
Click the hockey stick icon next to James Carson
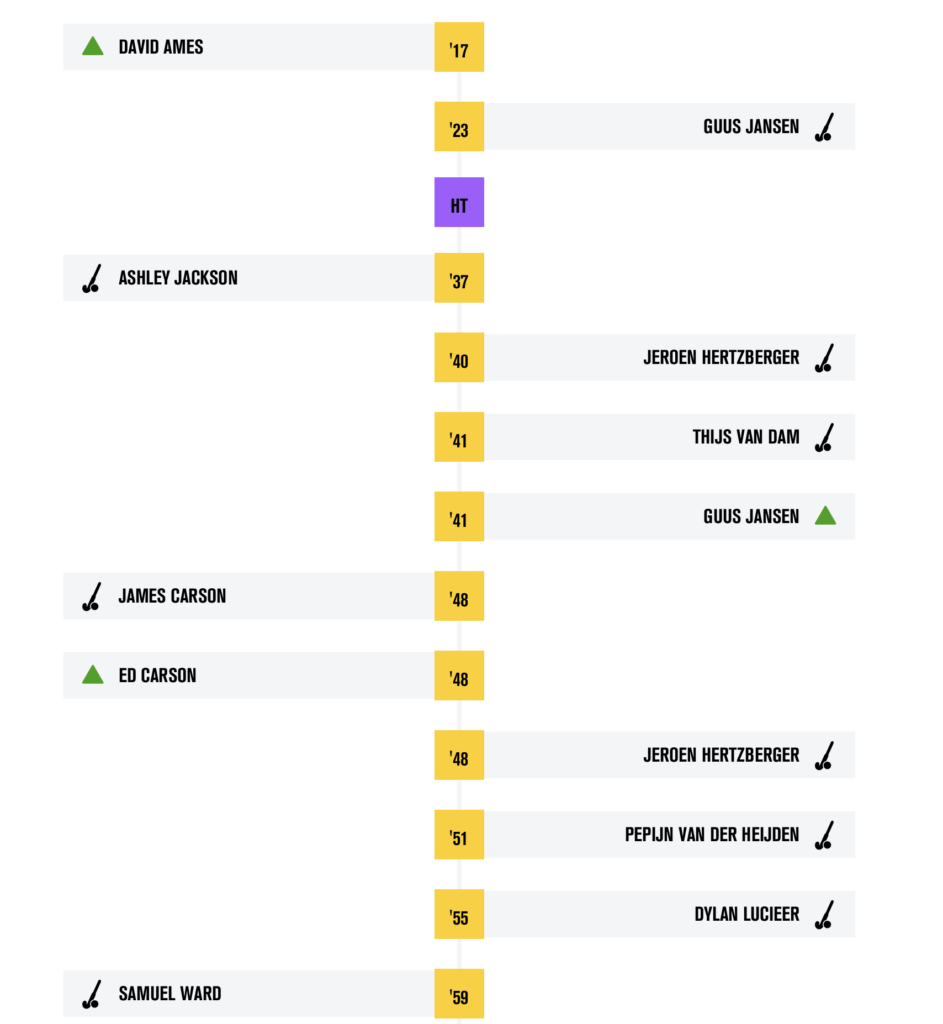point(92,596)
